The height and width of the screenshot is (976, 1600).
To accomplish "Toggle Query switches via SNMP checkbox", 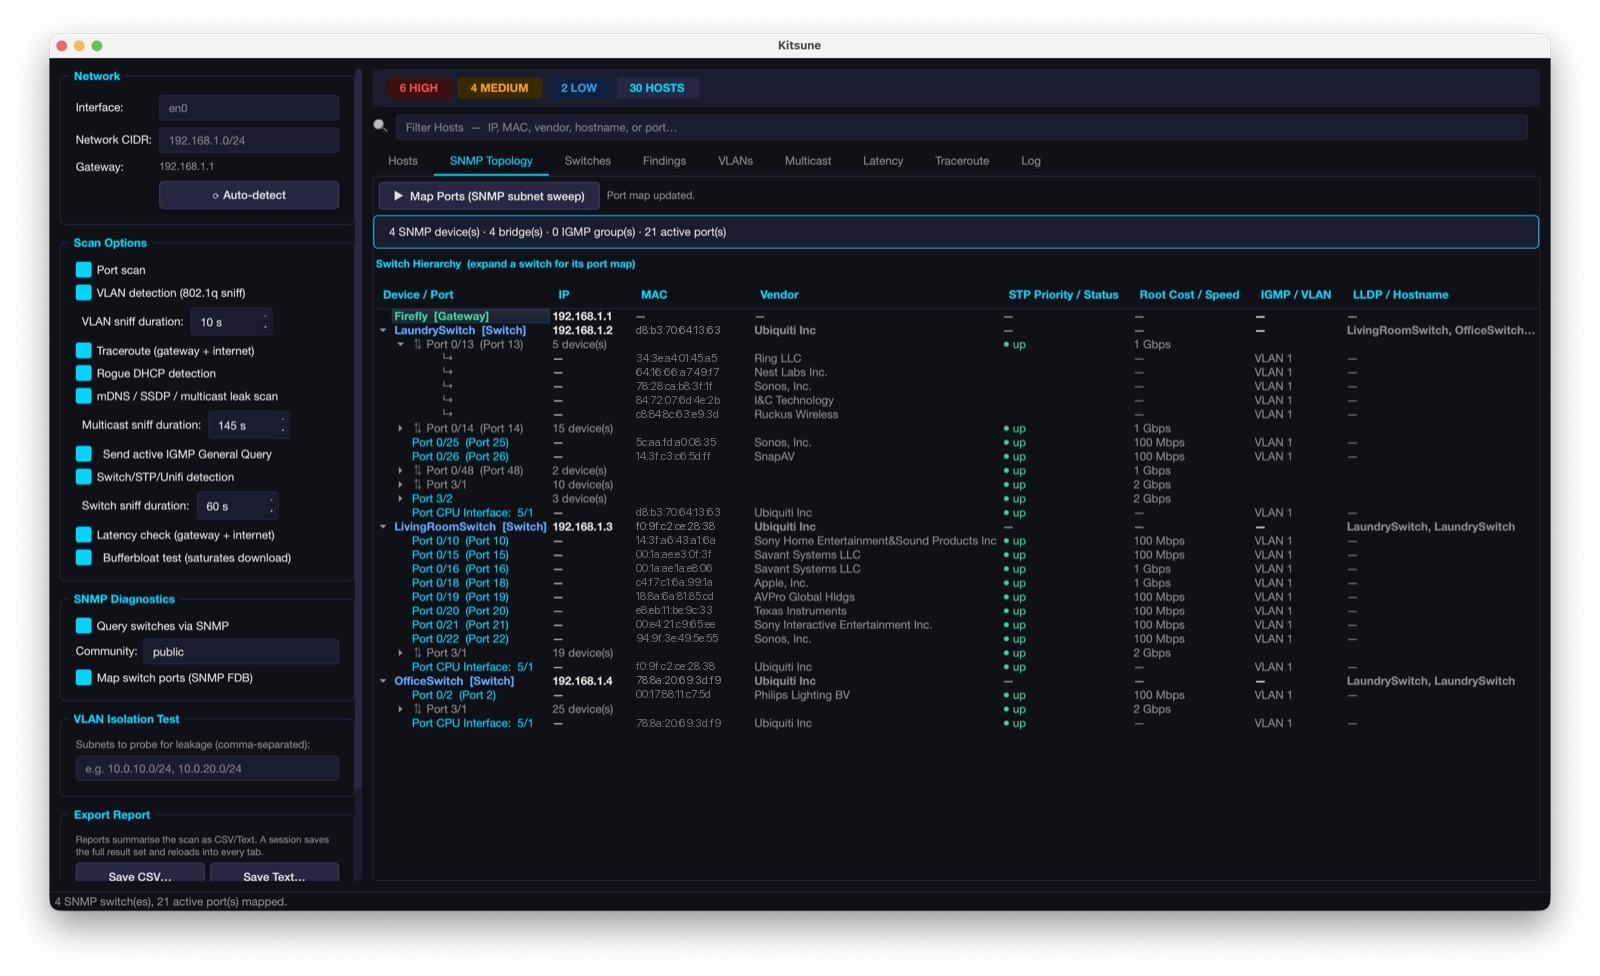I will [84, 626].
